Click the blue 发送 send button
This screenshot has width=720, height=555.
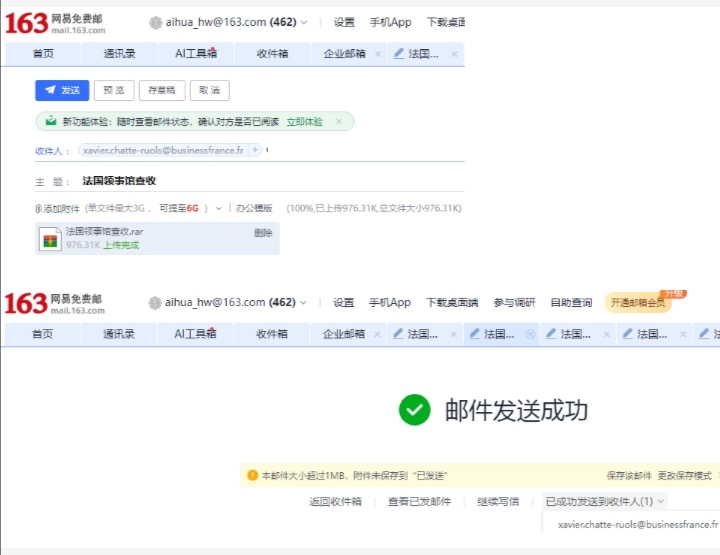click(x=62, y=90)
